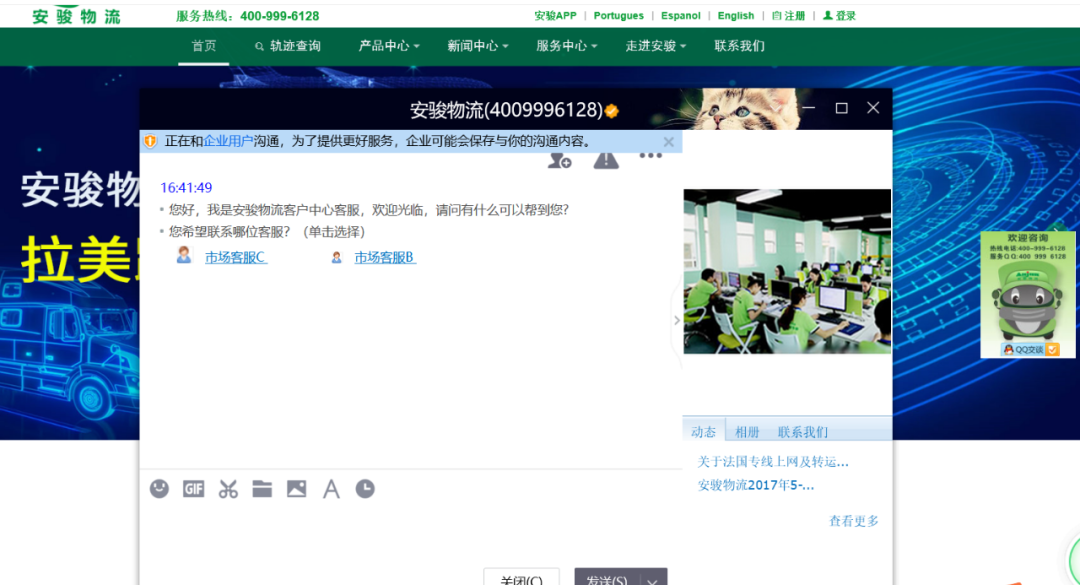The height and width of the screenshot is (585, 1080).
Task: Open the emoji picker in chat toolbar
Action: click(x=159, y=489)
